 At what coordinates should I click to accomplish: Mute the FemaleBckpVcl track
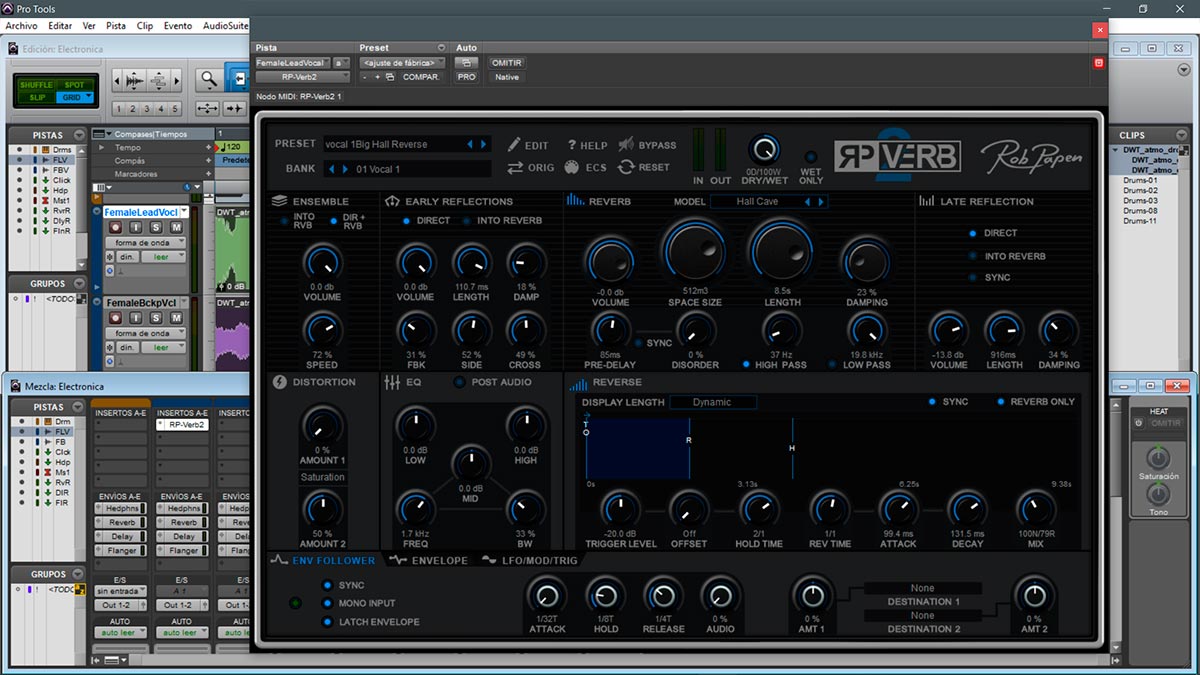point(176,318)
